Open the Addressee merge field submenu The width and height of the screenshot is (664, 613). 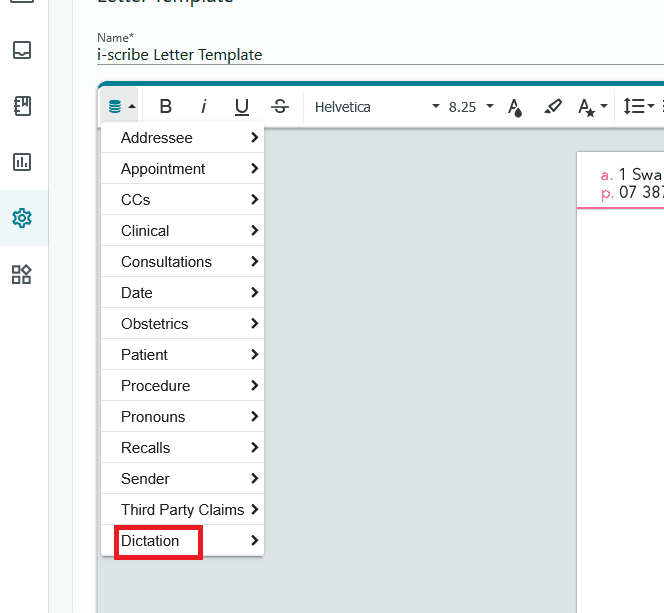[x=183, y=138]
